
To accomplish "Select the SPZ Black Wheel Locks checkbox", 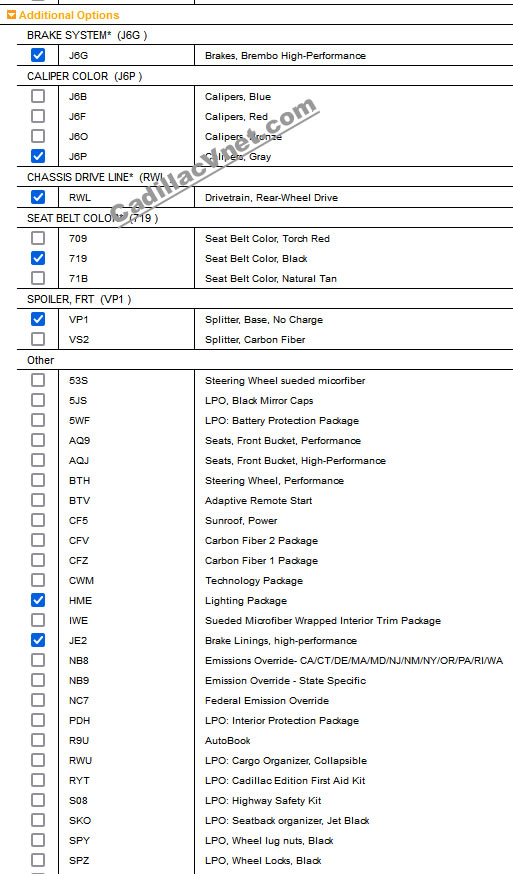I will (x=38, y=860).
